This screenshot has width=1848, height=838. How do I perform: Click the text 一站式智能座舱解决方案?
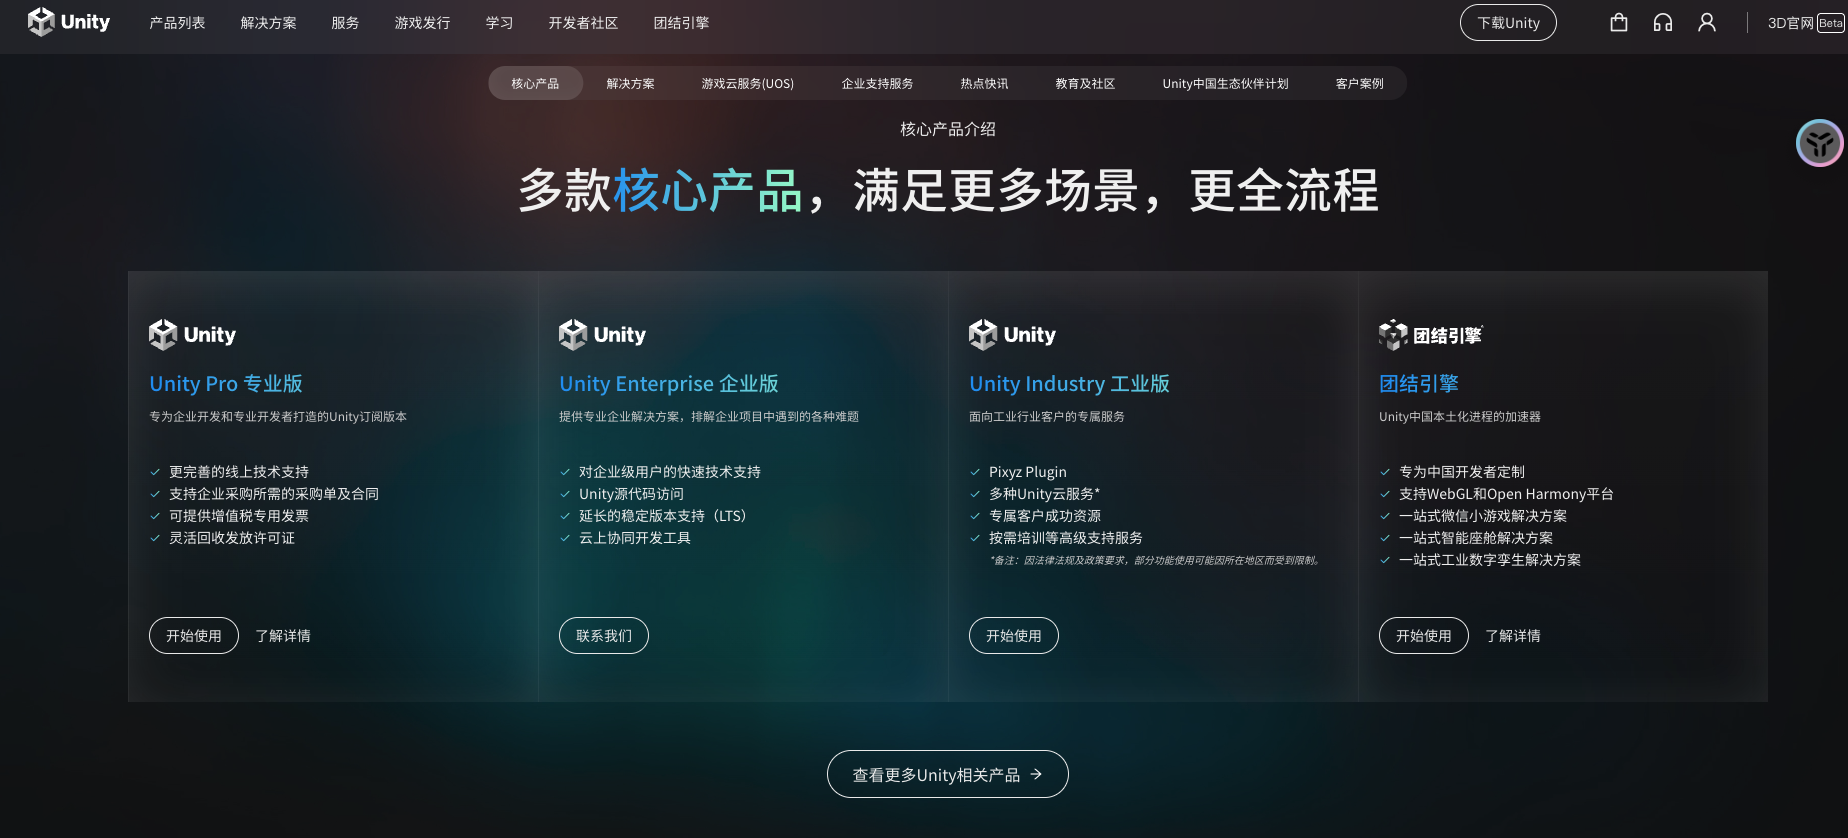coord(1476,538)
